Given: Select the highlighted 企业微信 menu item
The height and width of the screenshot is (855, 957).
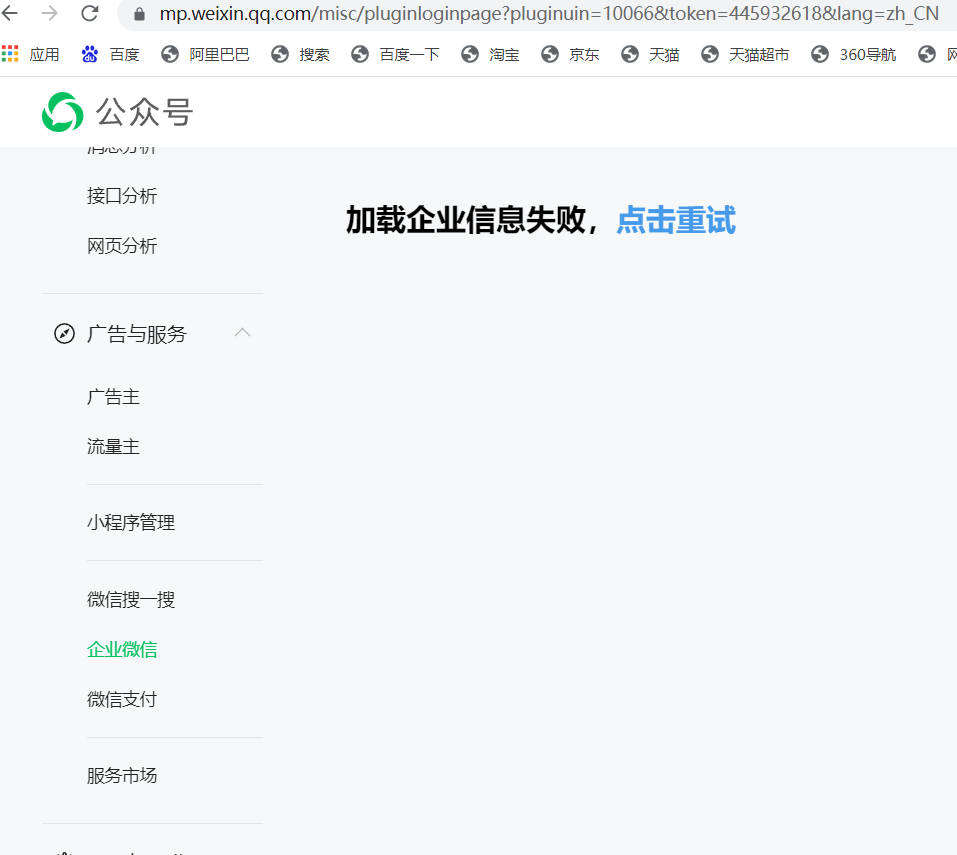Looking at the screenshot, I should (122, 649).
